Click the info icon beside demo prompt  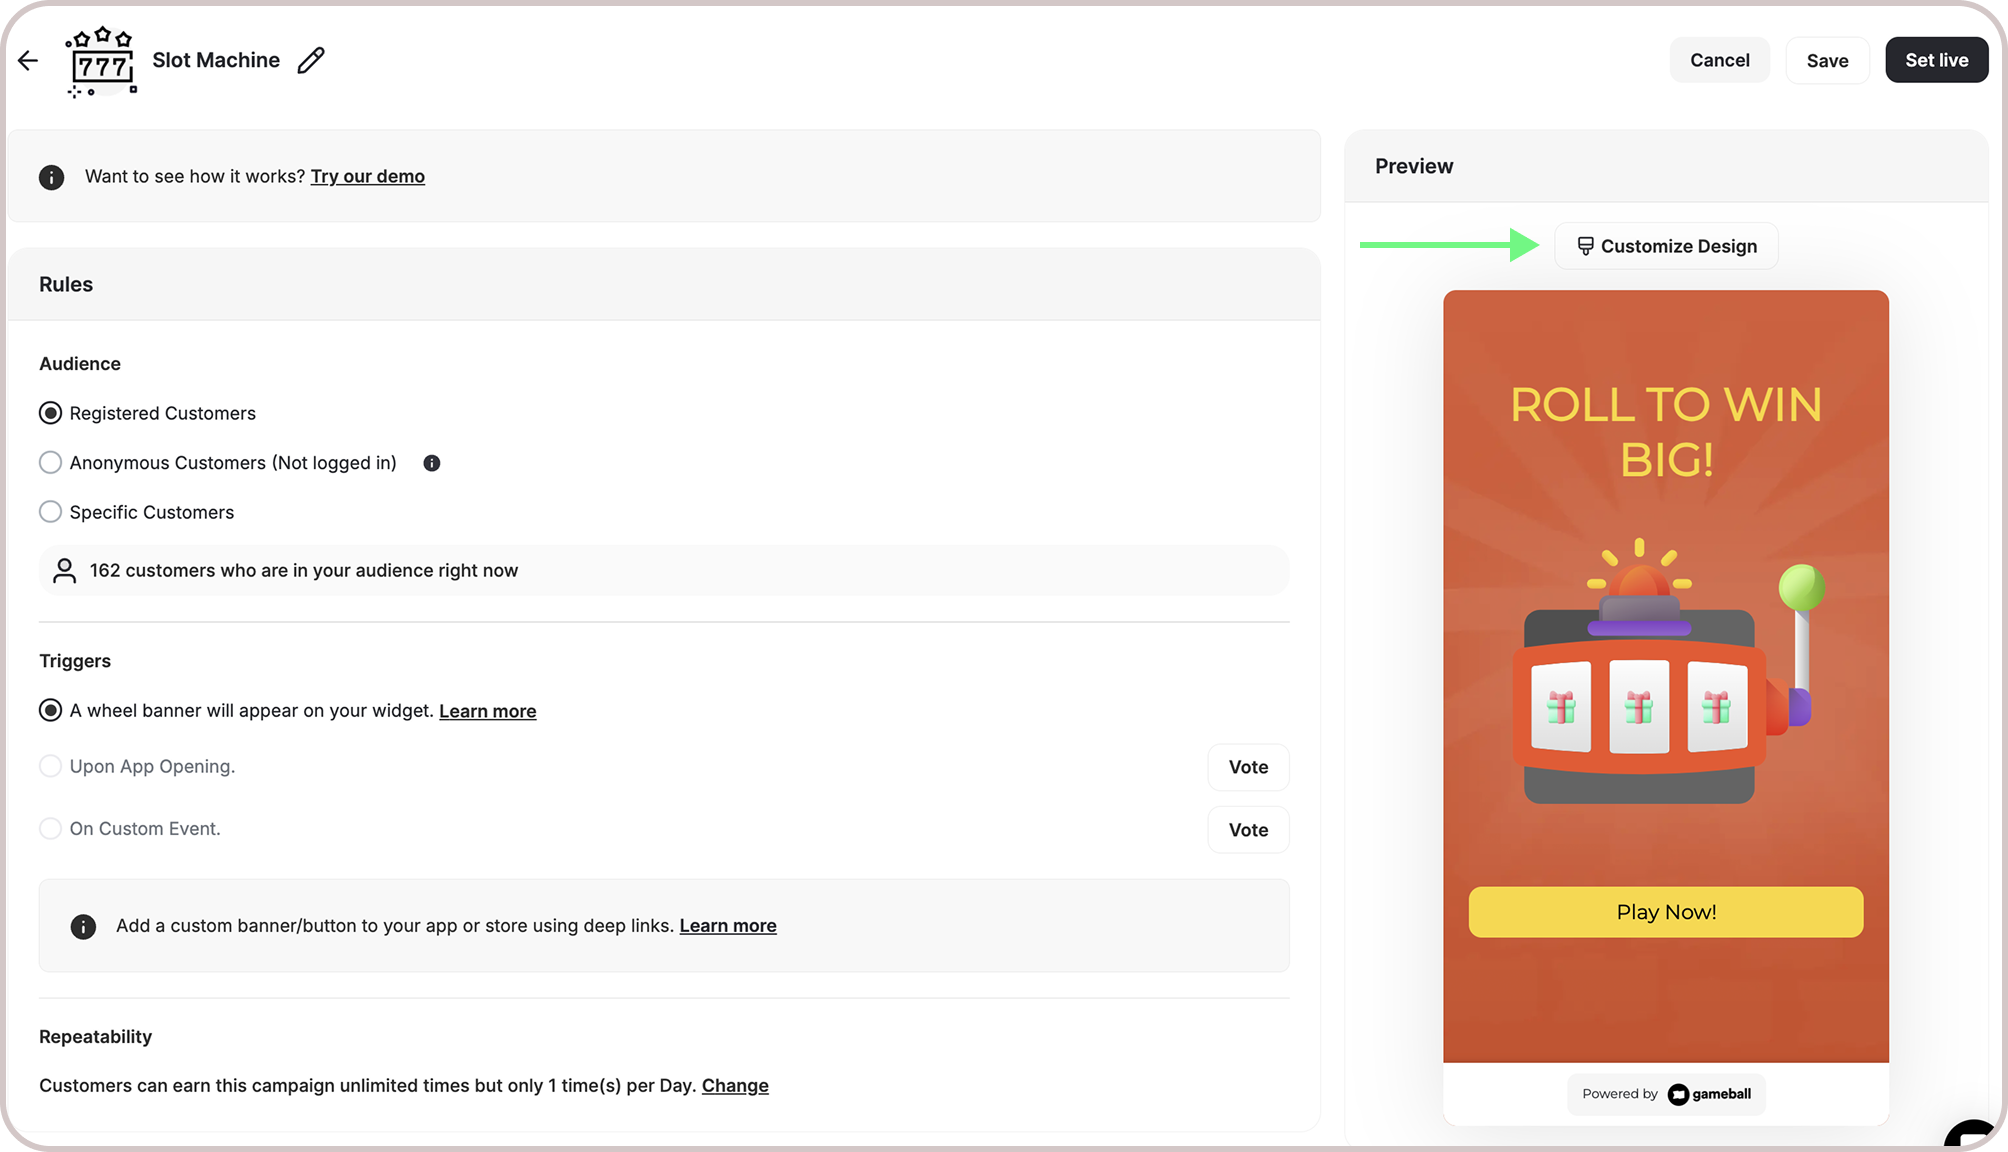point(52,177)
